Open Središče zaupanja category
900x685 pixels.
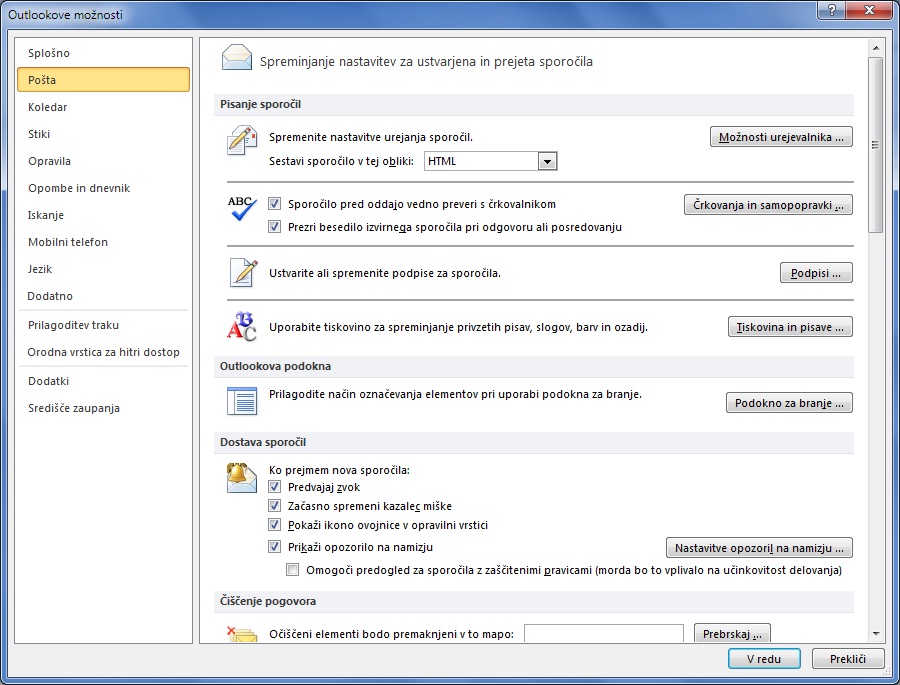103,408
